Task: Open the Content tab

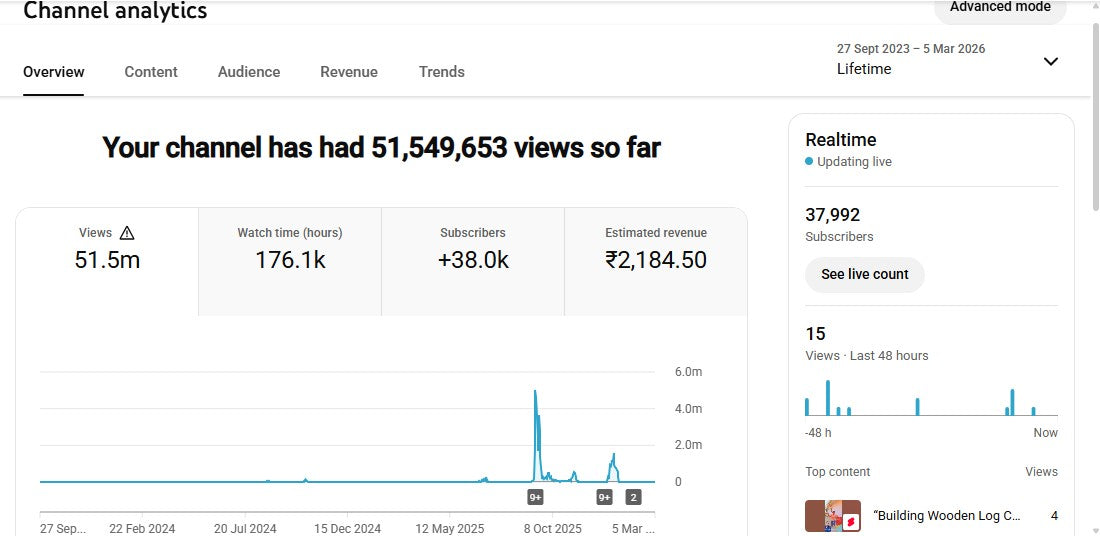Action: coord(151,72)
